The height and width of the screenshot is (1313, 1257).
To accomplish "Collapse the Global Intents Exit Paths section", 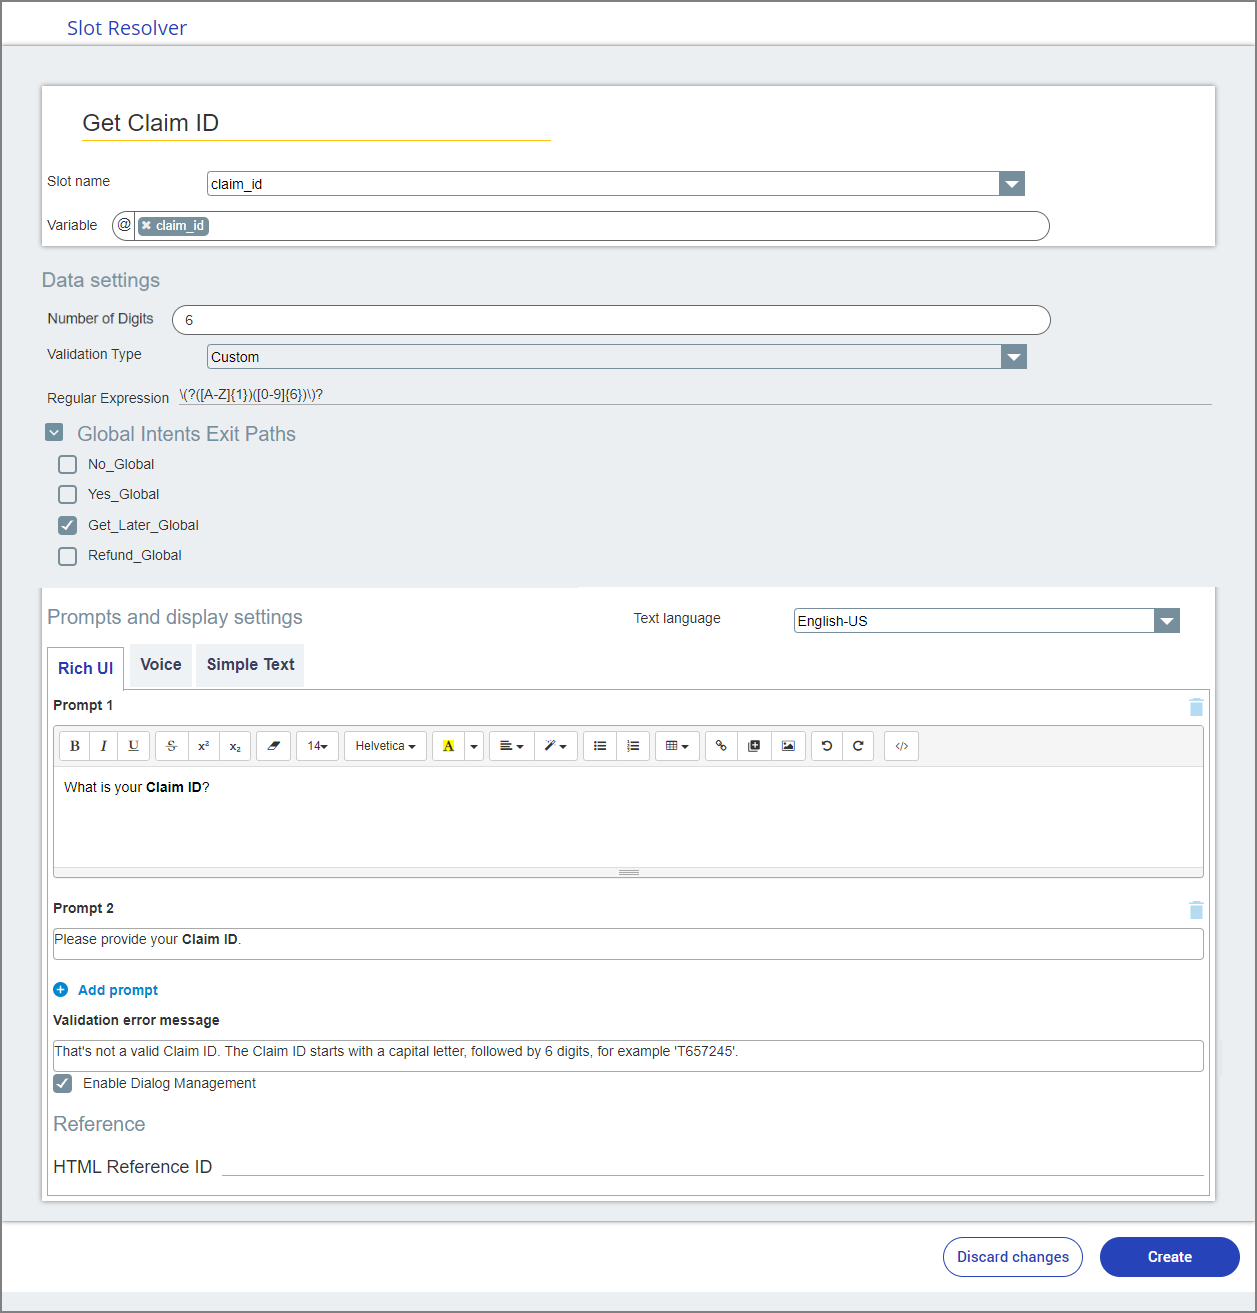I will (x=54, y=433).
